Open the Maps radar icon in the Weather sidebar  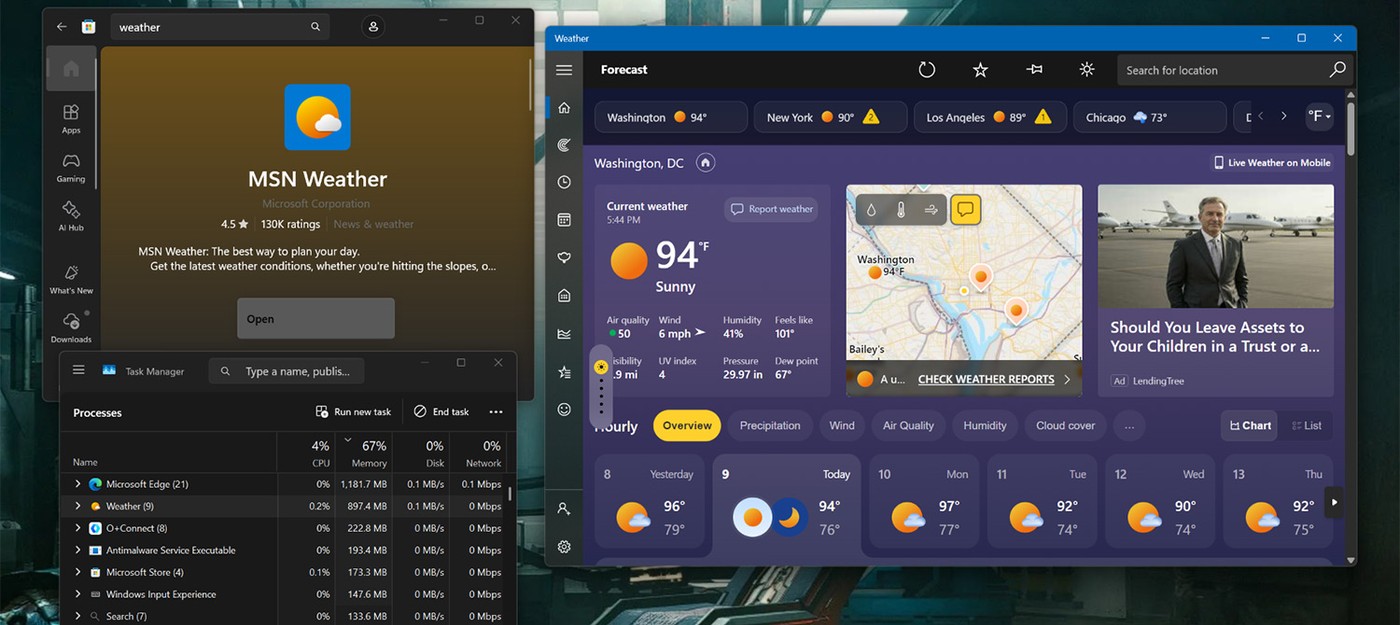tap(564, 145)
